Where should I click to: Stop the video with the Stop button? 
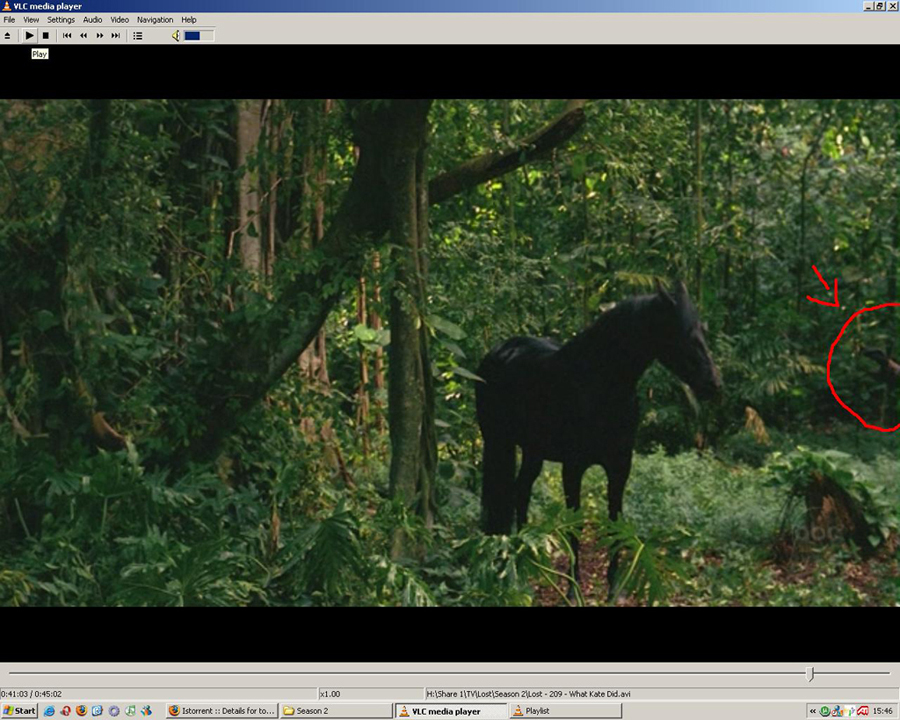(x=46, y=36)
